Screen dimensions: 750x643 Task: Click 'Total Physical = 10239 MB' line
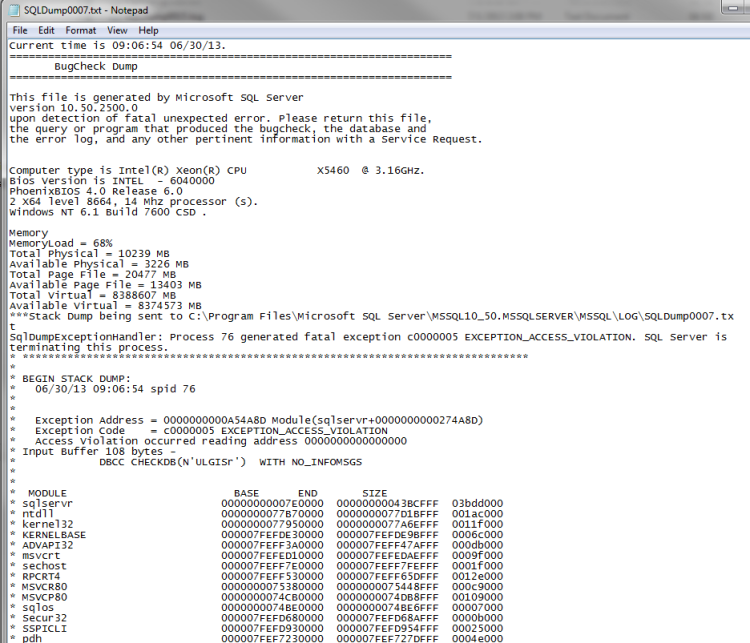click(x=89, y=254)
